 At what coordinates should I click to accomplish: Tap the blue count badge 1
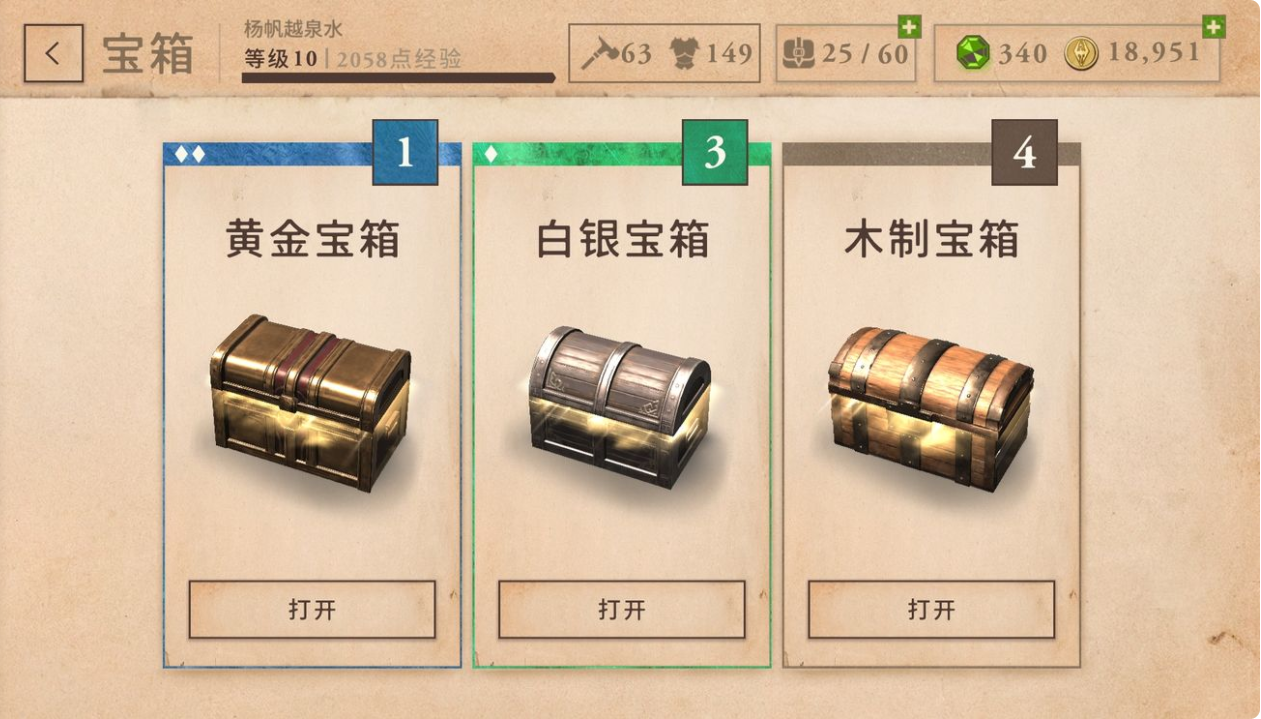tap(405, 152)
